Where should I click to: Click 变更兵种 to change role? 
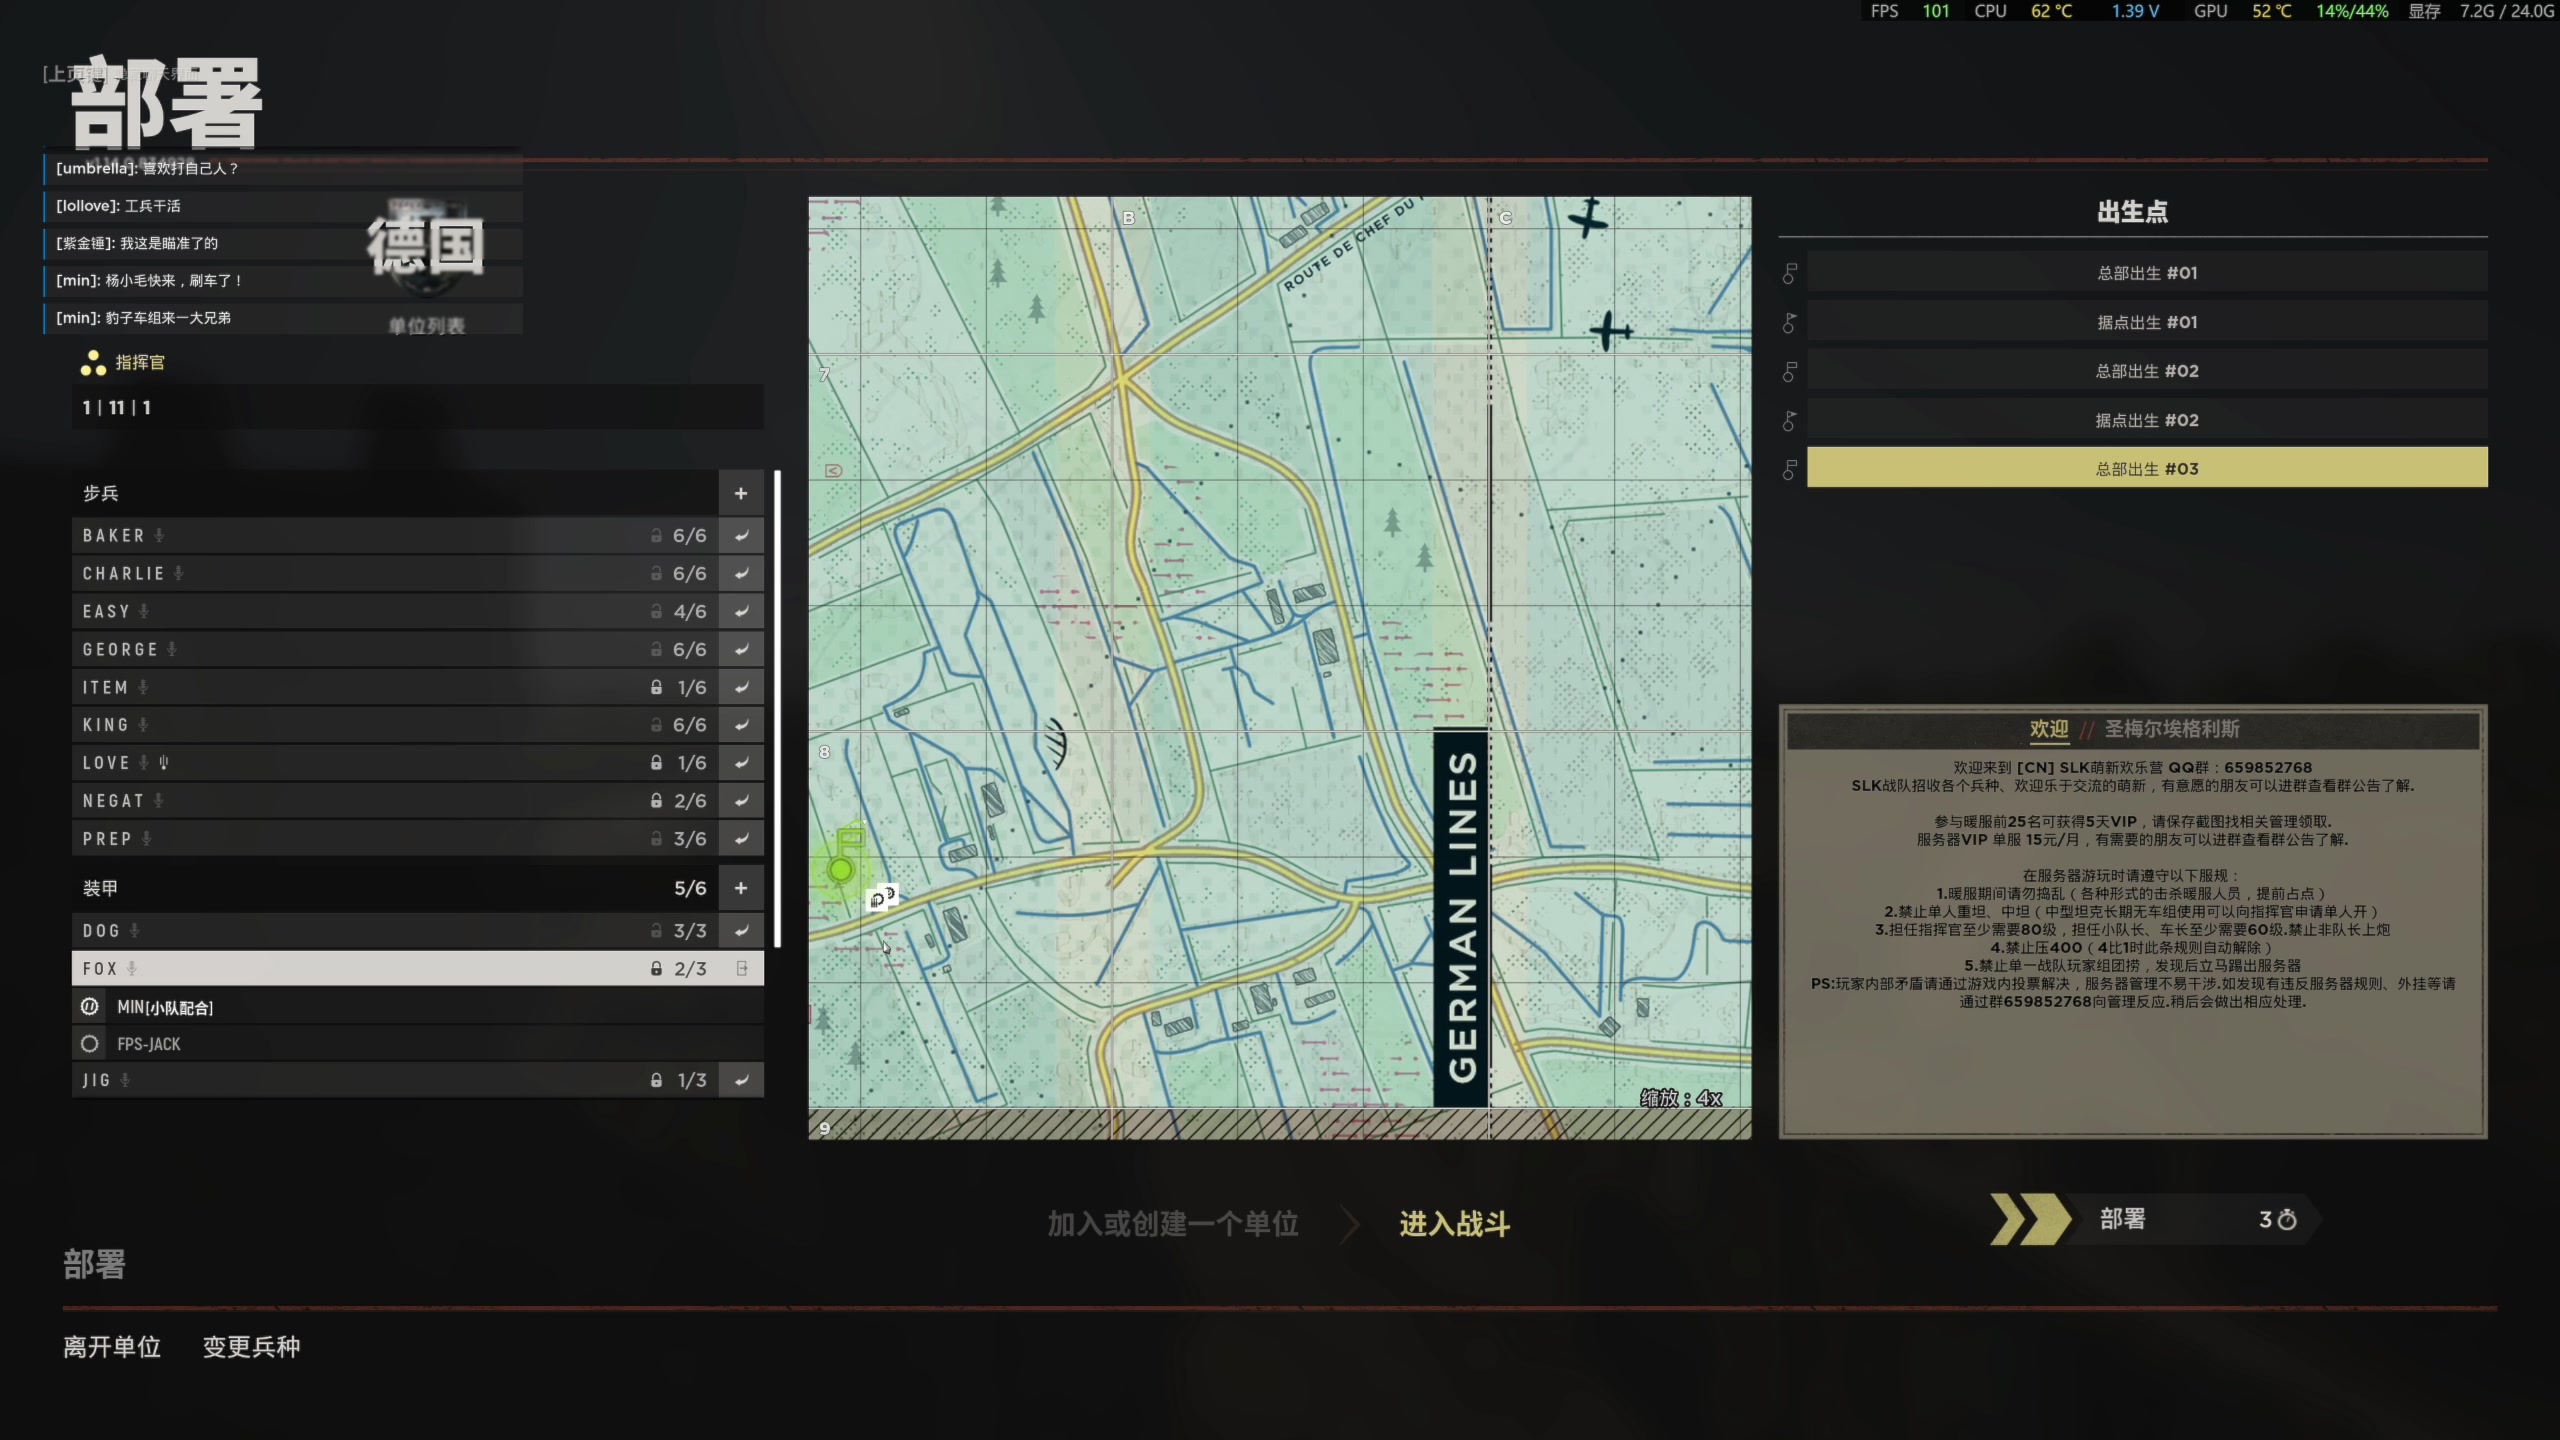click(x=251, y=1347)
